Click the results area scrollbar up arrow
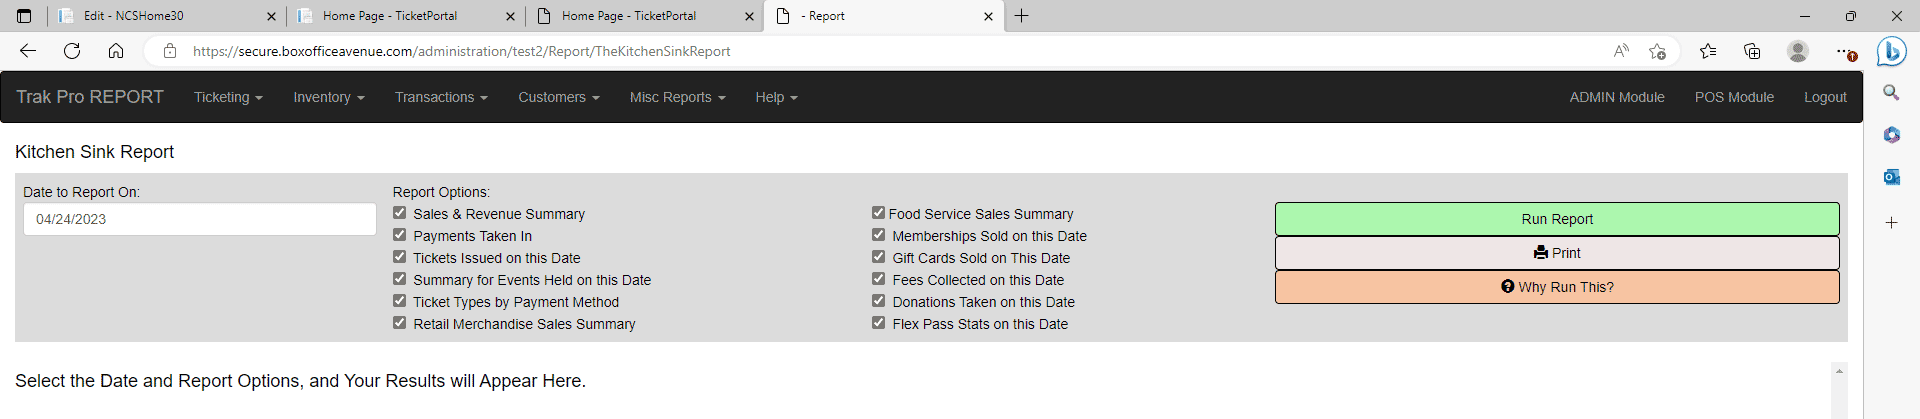The height and width of the screenshot is (419, 1920). 1839,371
